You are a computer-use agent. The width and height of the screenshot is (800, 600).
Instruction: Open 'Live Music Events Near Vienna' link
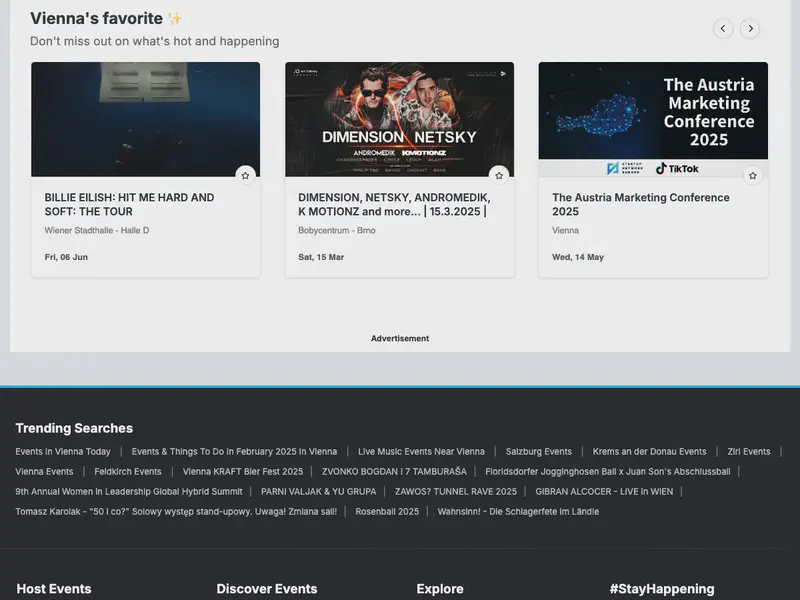(x=421, y=452)
